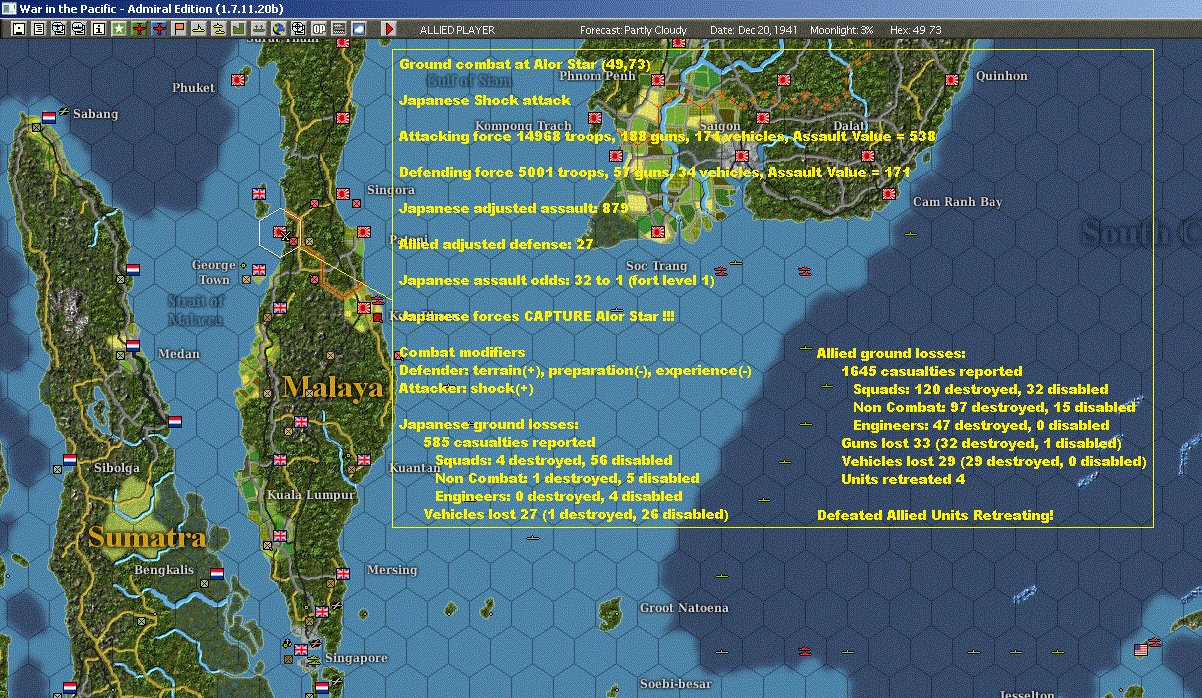Click 'Japanese forces CAPTURE Alor Star !!!' text
Viewport: 1202px width, 698px height.
[537, 316]
